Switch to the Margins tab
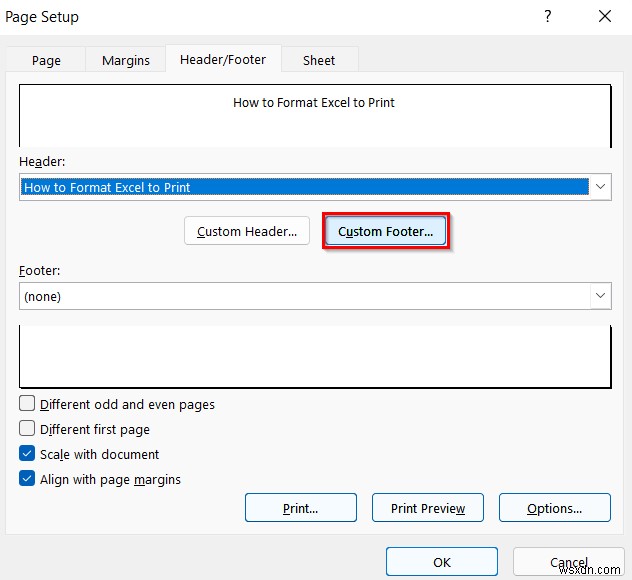This screenshot has width=632, height=580. coord(126,60)
